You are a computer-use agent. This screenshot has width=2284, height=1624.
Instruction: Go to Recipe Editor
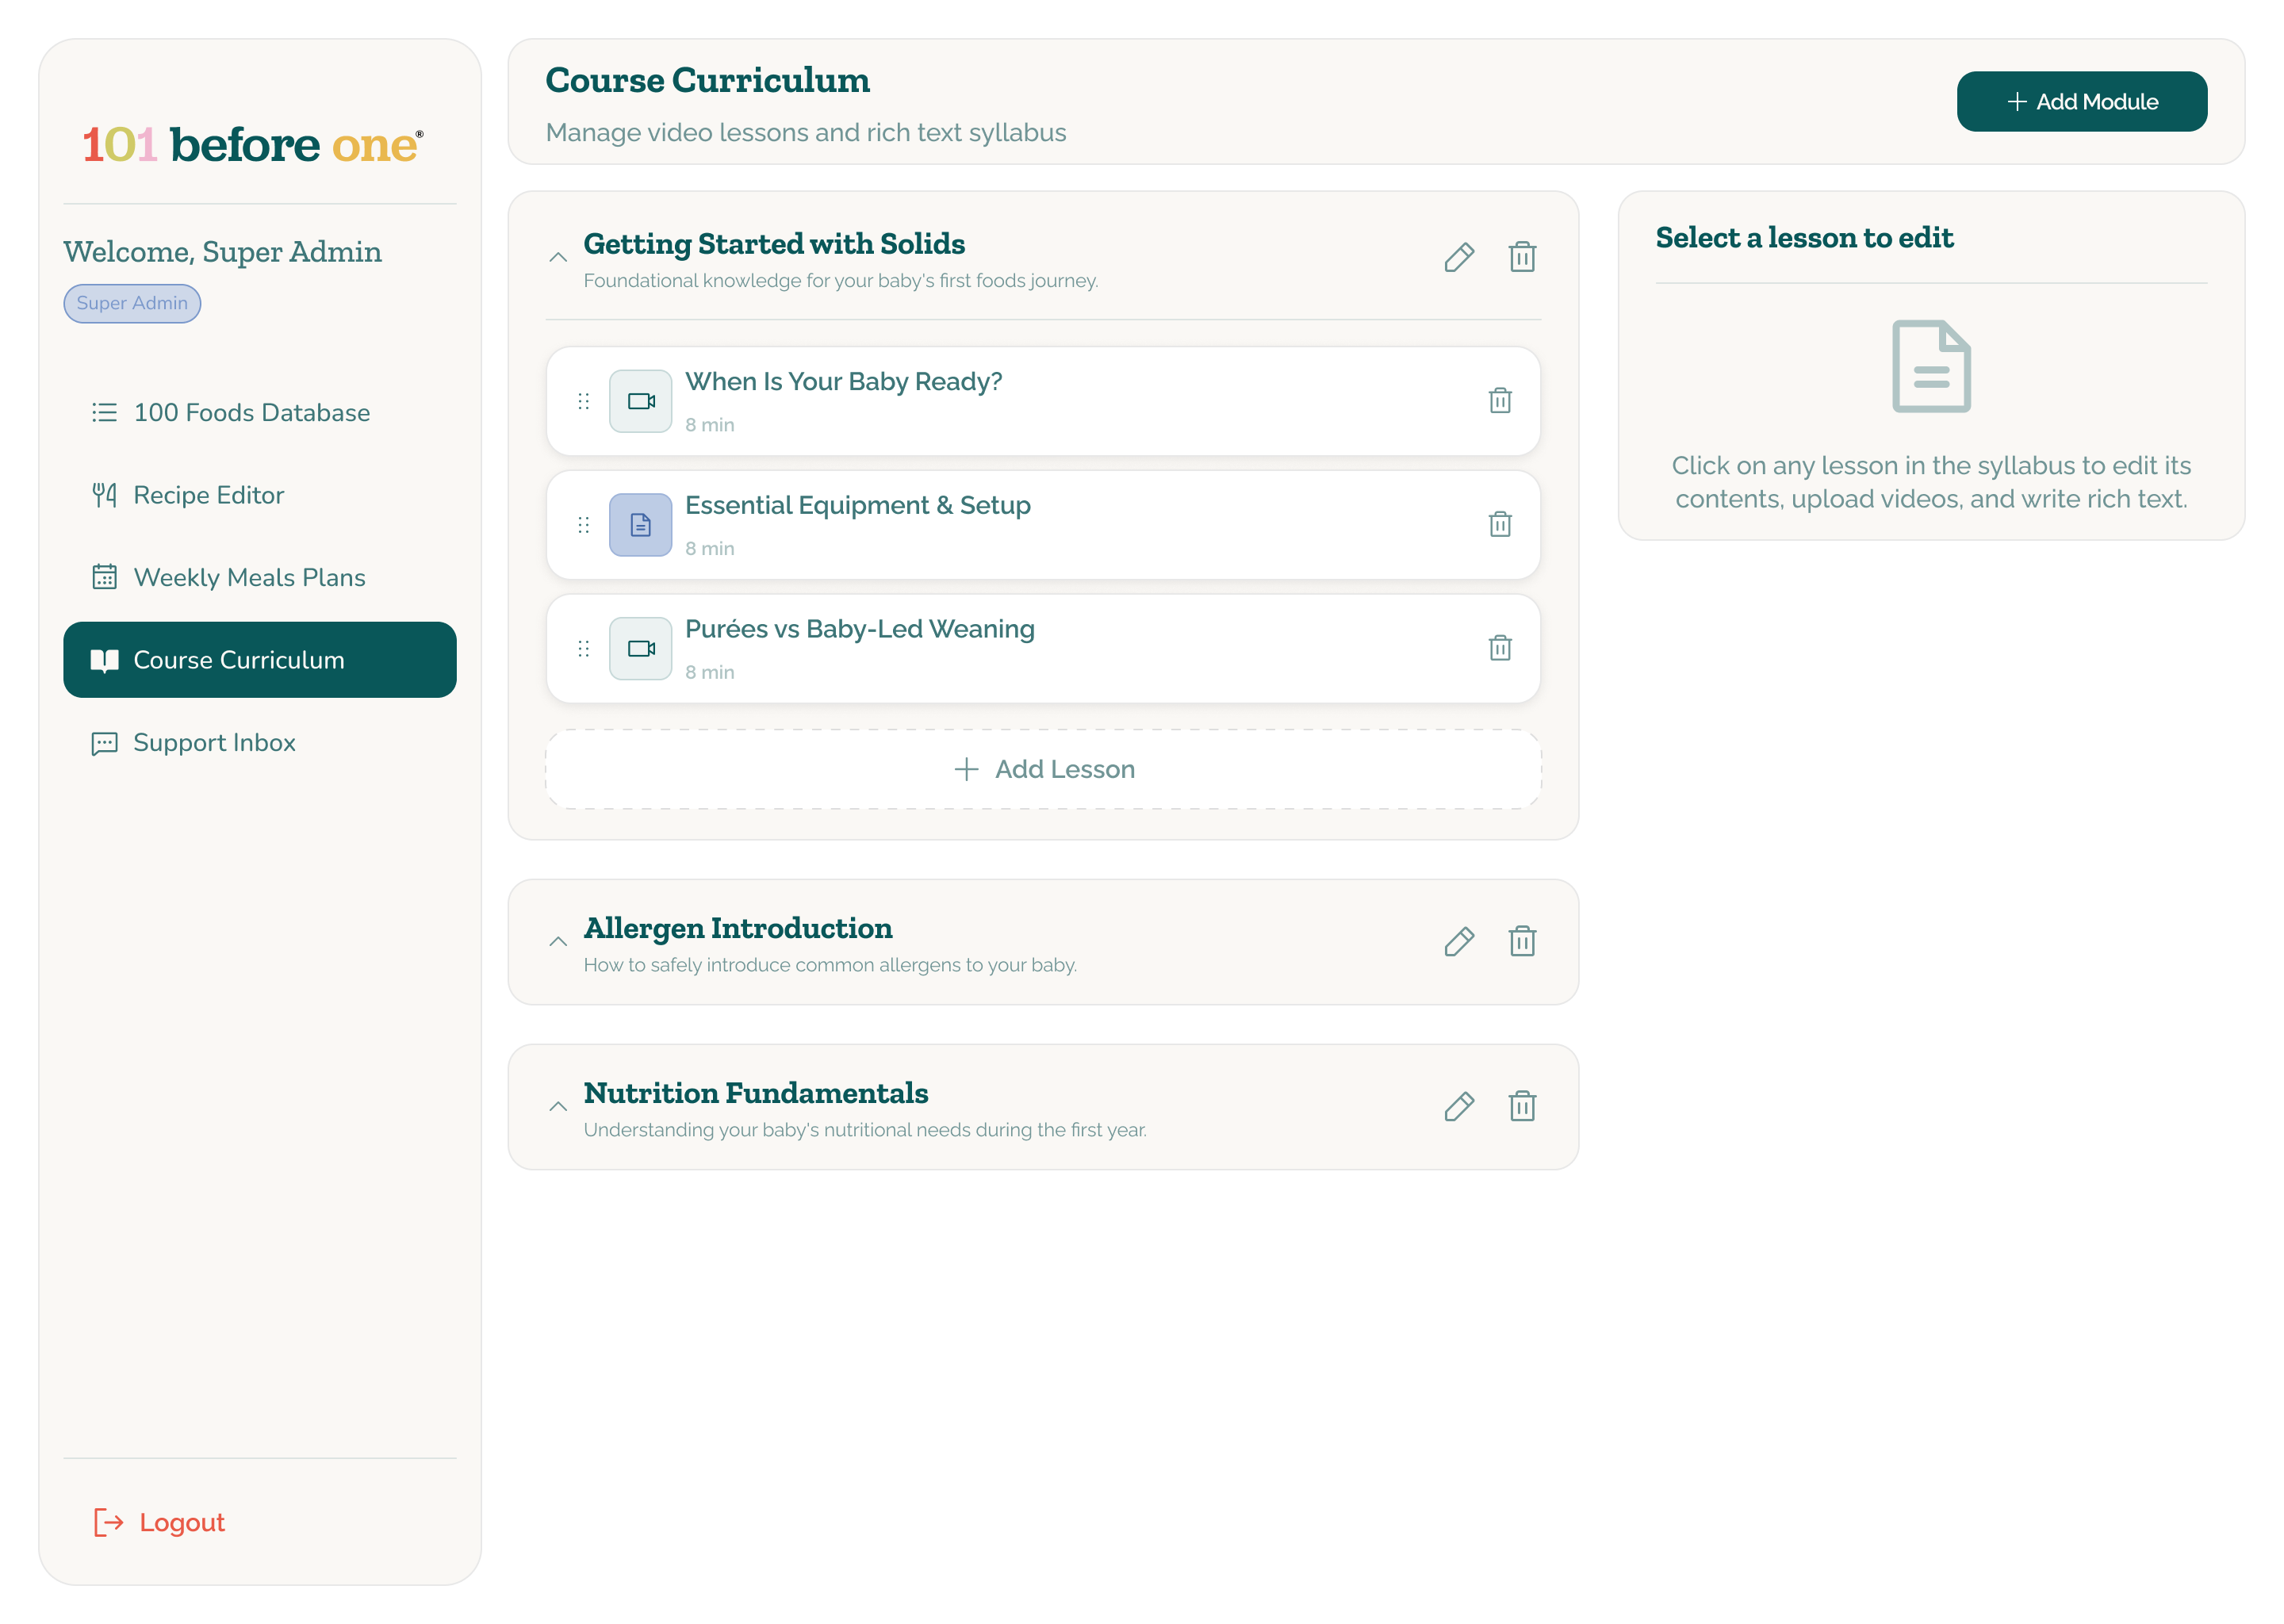click(260, 495)
